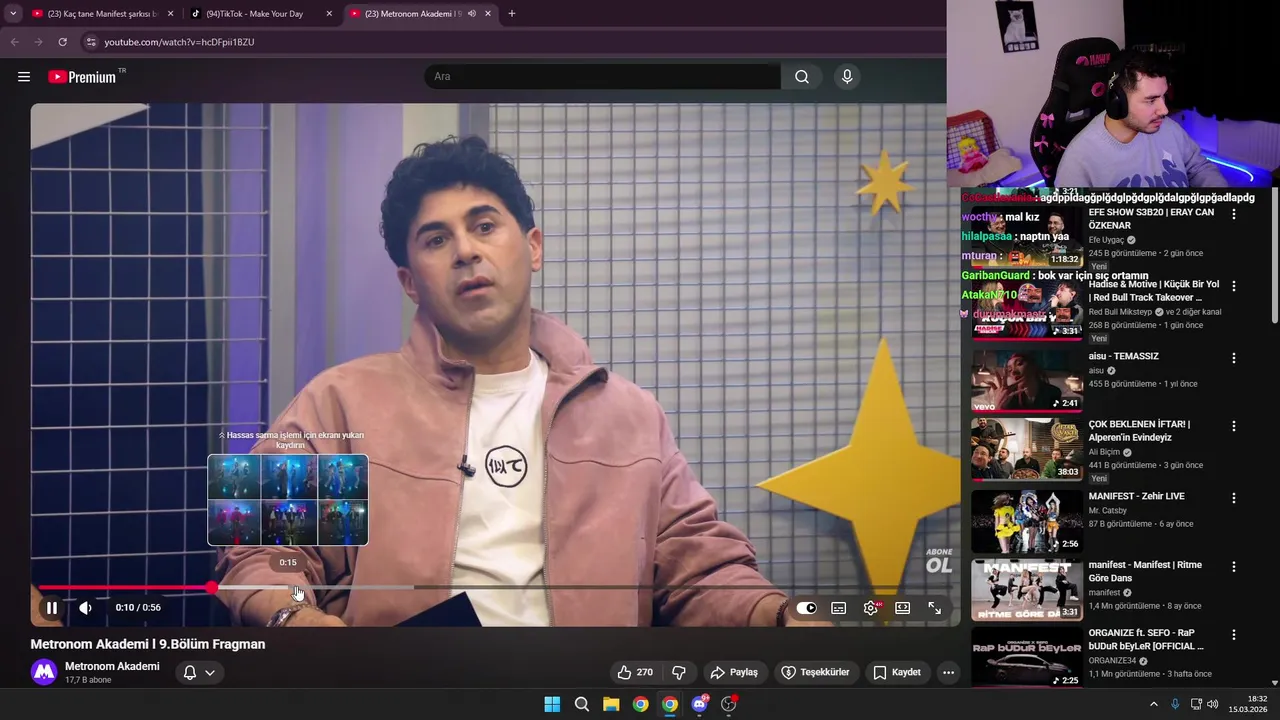The height and width of the screenshot is (720, 1280).
Task: Open more actions three-dot button
Action: pos(948,672)
